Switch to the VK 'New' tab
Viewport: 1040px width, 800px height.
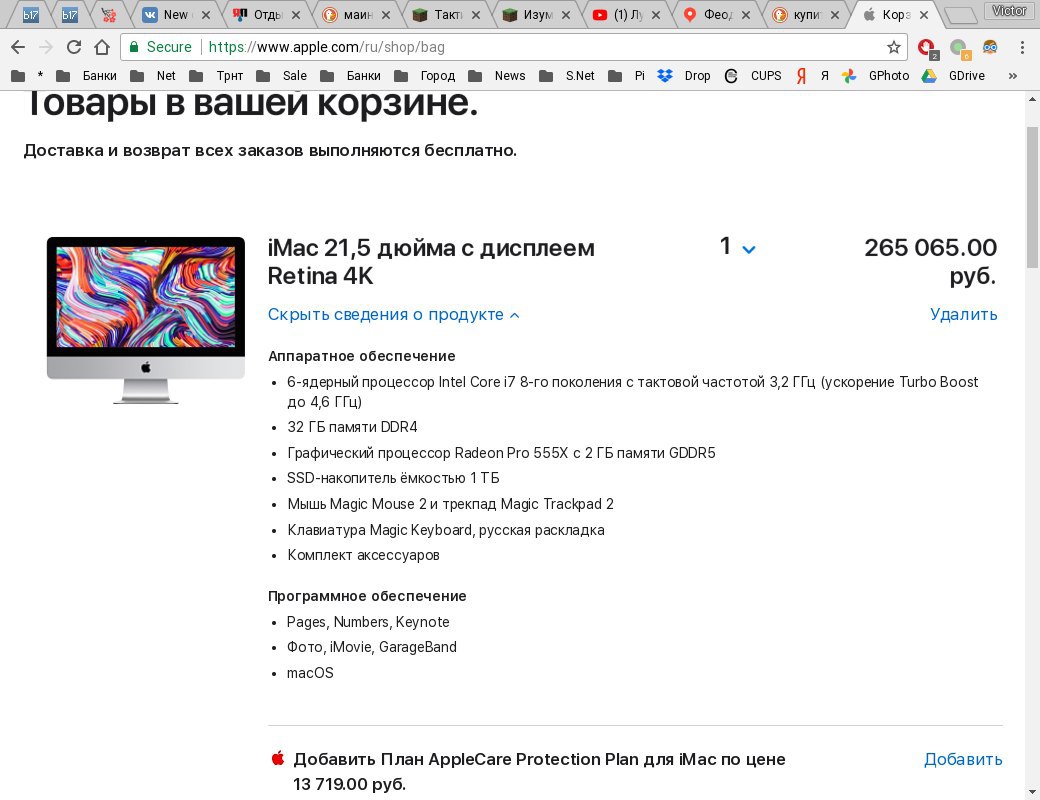tap(176, 15)
